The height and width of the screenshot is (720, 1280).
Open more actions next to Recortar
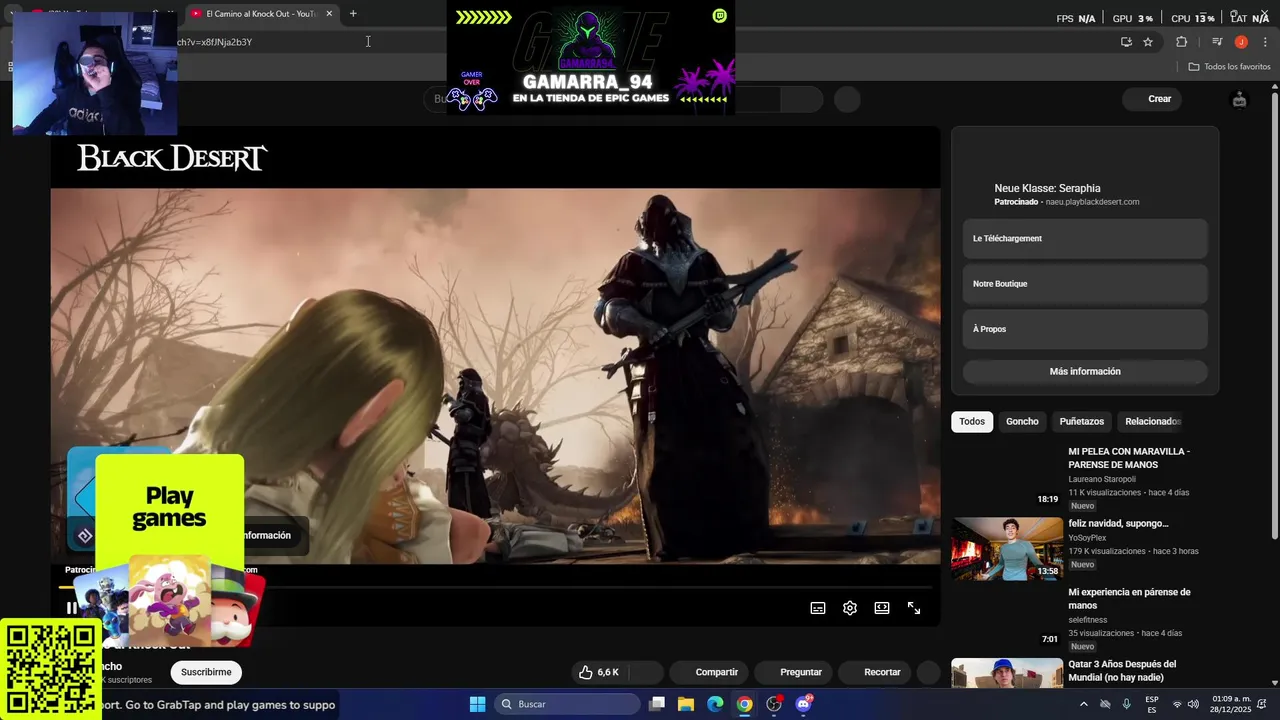coord(928,672)
